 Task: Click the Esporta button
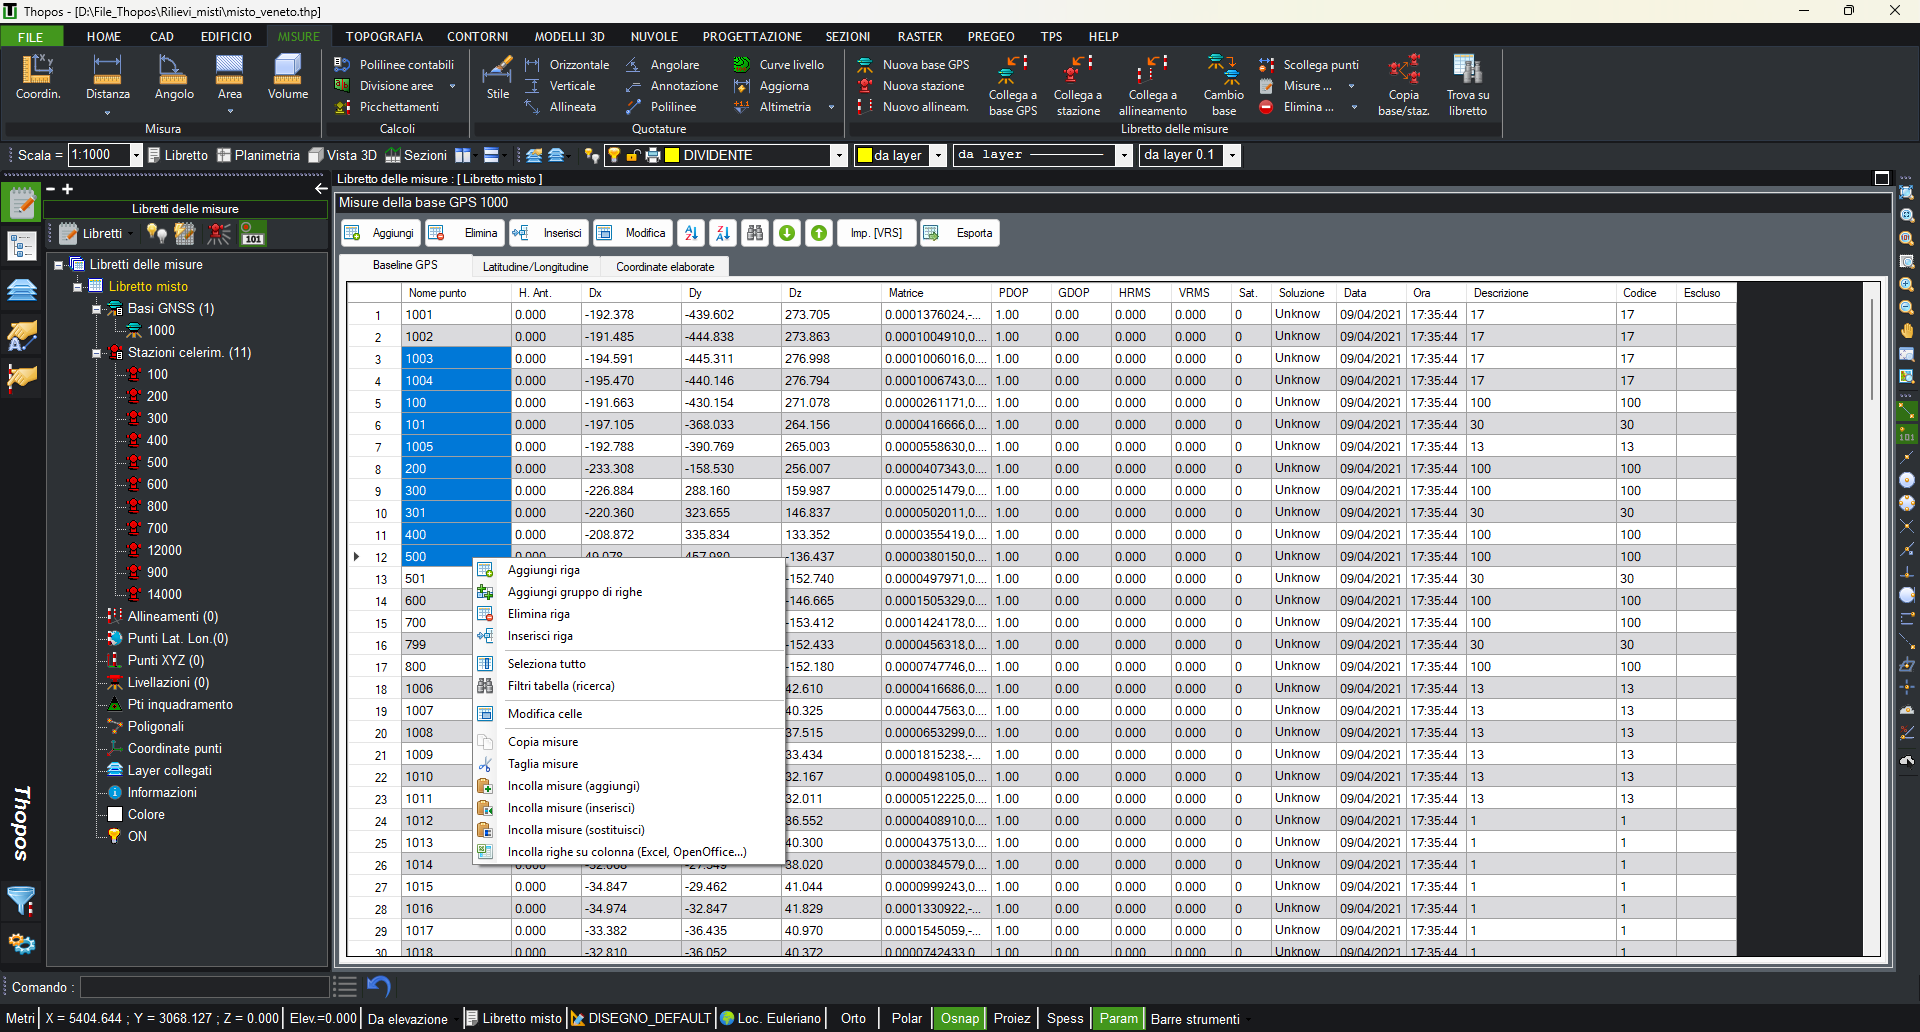[960, 233]
